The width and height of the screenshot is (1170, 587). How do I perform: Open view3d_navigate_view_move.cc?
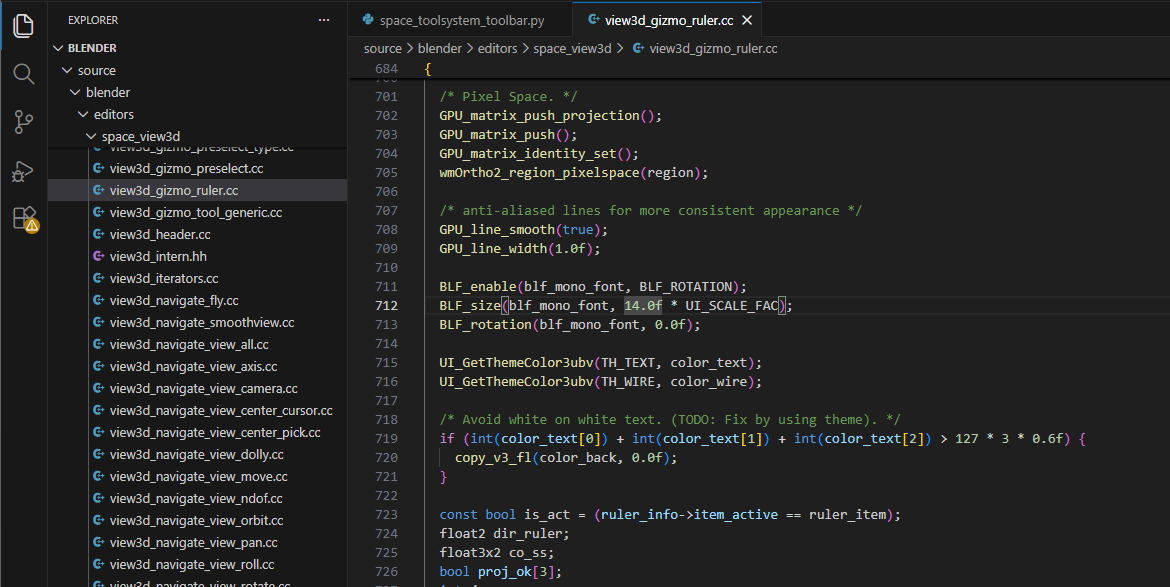pyautogui.click(x=198, y=477)
